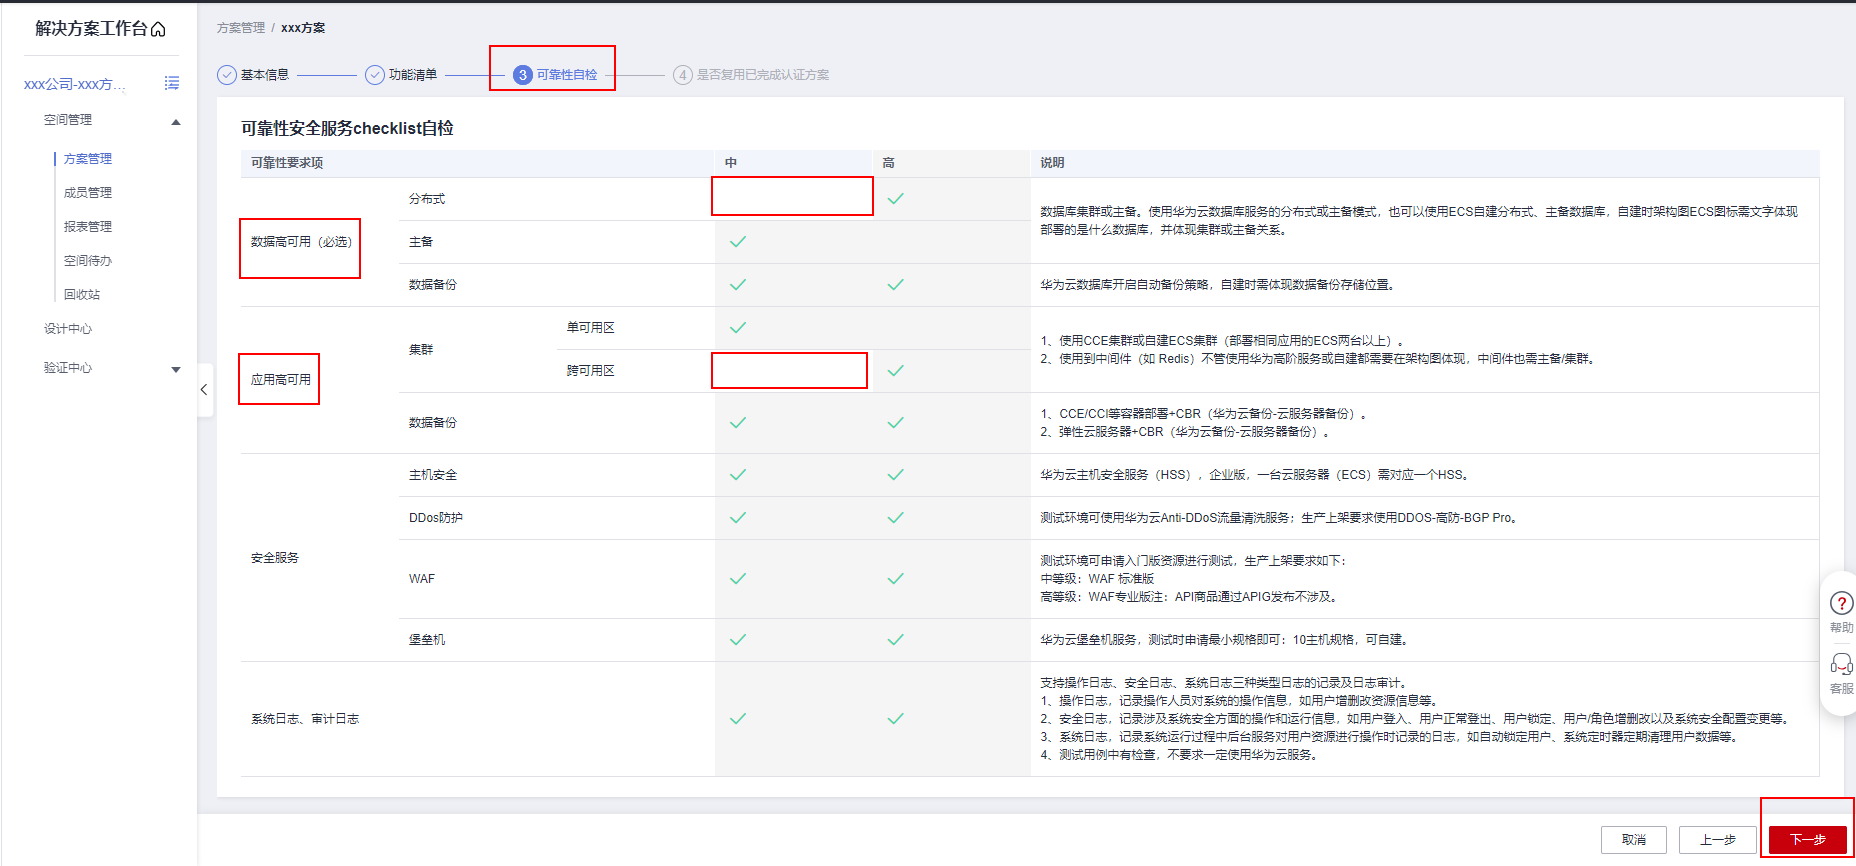This screenshot has height=866, width=1856.
Task: Click the 上一步 button
Action: (1718, 840)
